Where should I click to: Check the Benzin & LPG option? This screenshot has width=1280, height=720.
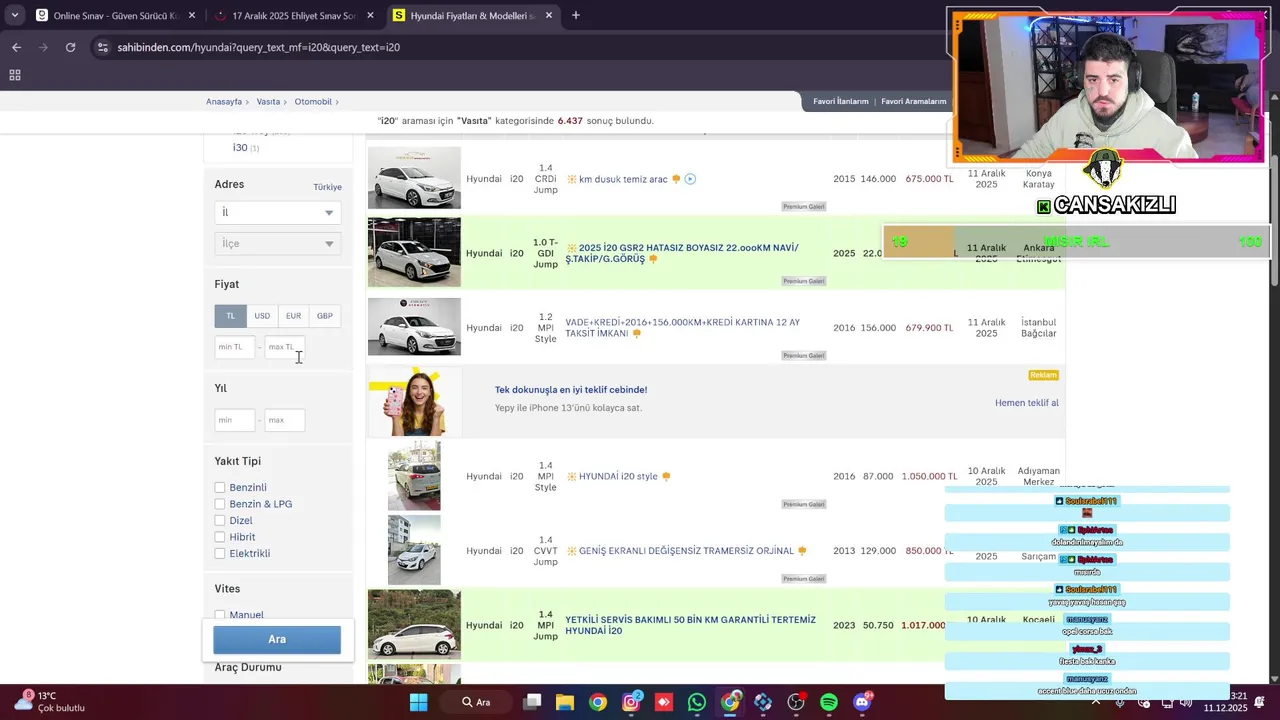click(x=220, y=504)
